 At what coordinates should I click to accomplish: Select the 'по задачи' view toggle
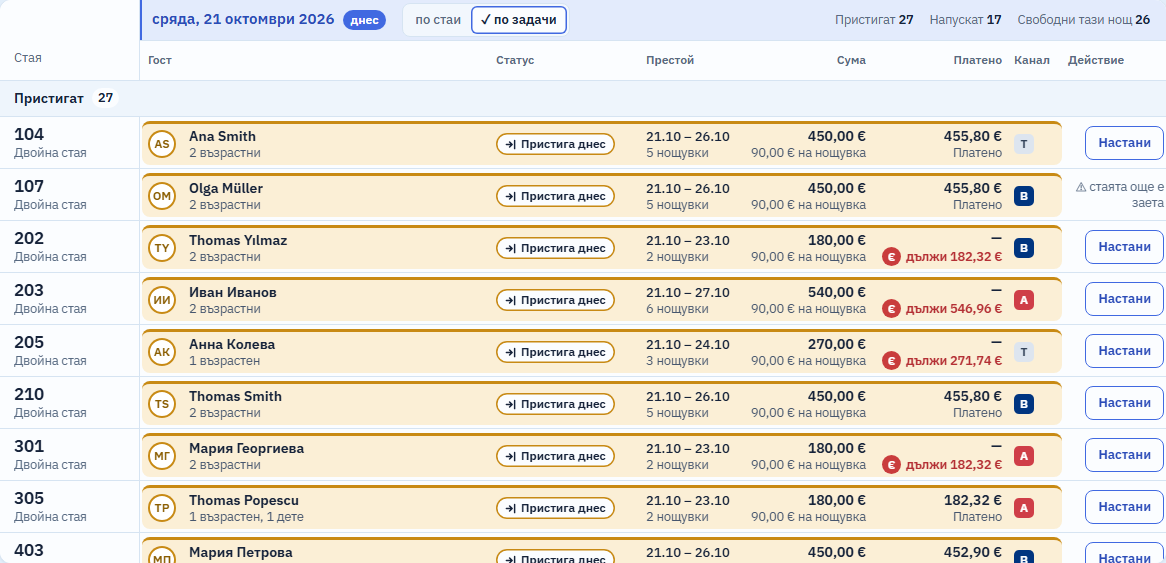point(518,20)
